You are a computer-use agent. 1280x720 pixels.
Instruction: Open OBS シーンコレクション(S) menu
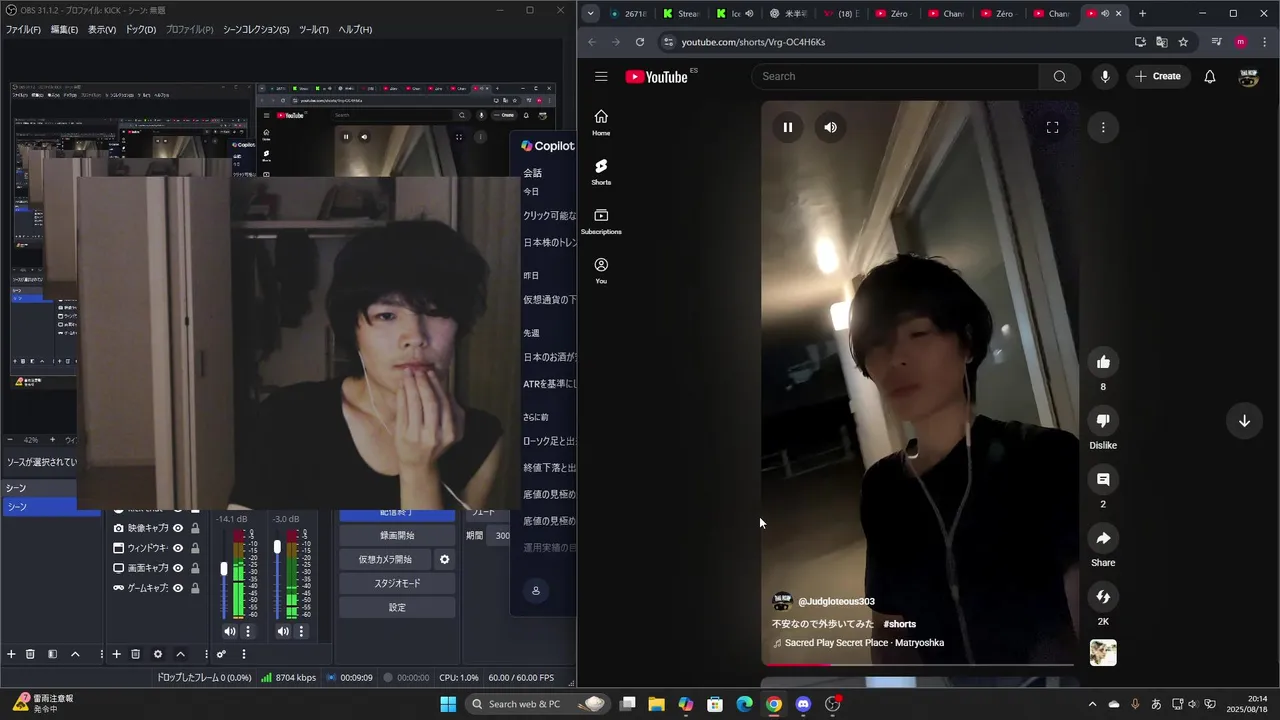(x=256, y=29)
